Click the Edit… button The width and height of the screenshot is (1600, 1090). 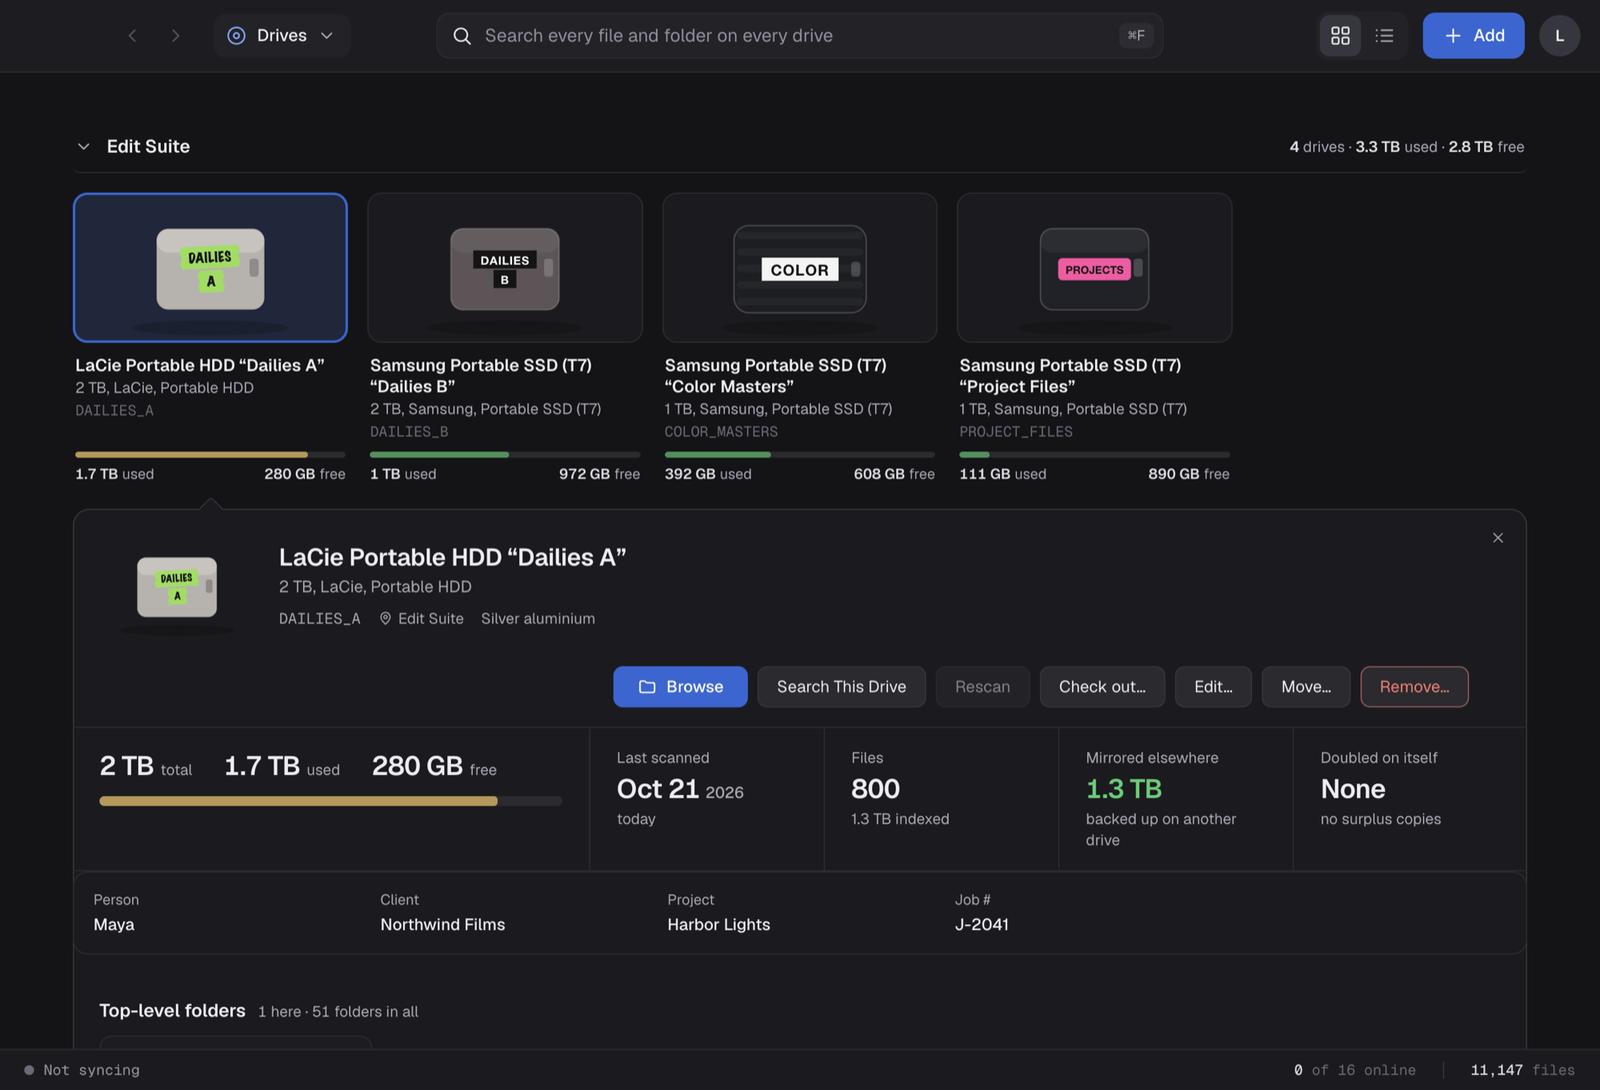(x=1213, y=687)
